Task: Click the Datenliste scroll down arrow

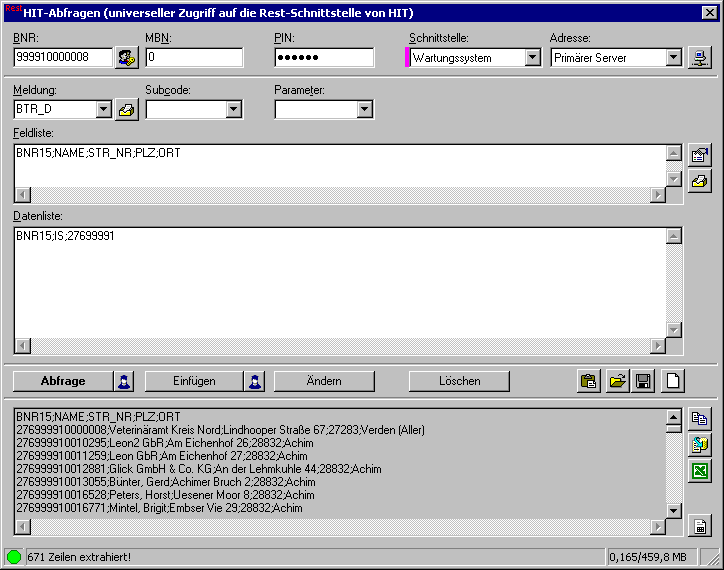Action: point(674,330)
